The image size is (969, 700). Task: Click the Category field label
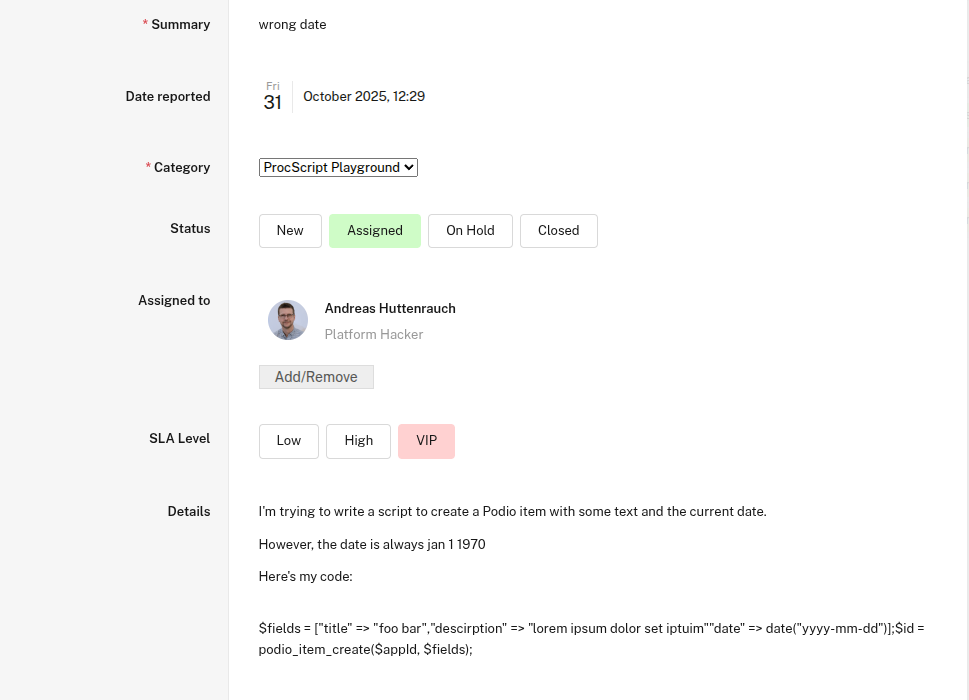(181, 168)
